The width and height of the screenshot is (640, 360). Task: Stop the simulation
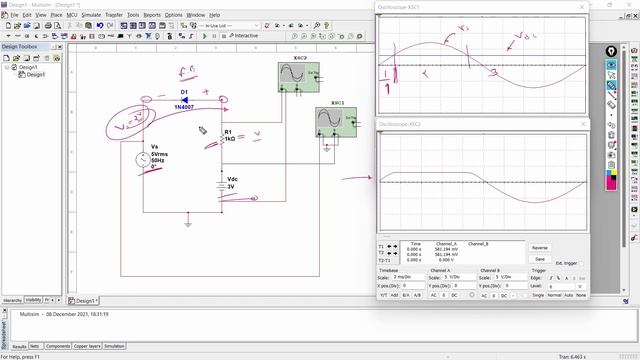(224, 36)
